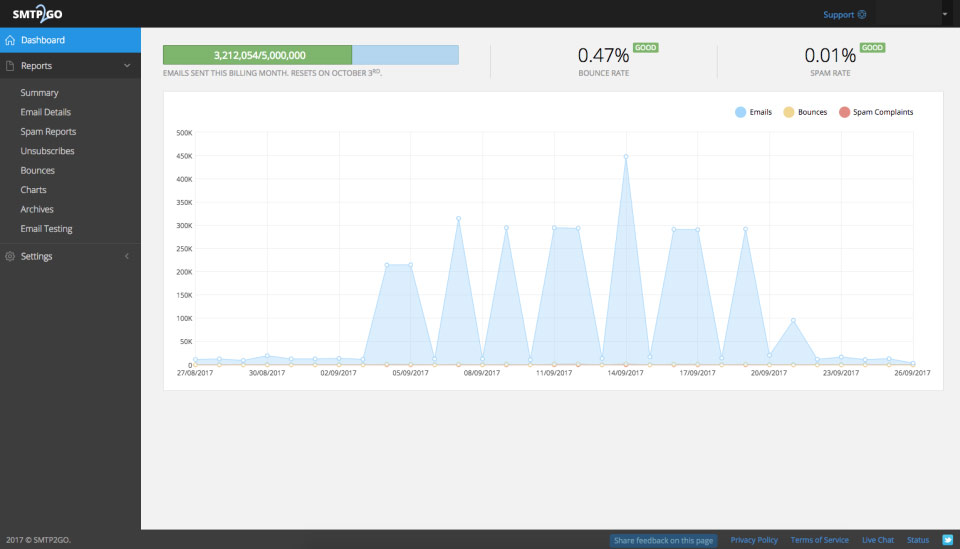Open the Summary report
The height and width of the screenshot is (549, 960).
pos(39,93)
